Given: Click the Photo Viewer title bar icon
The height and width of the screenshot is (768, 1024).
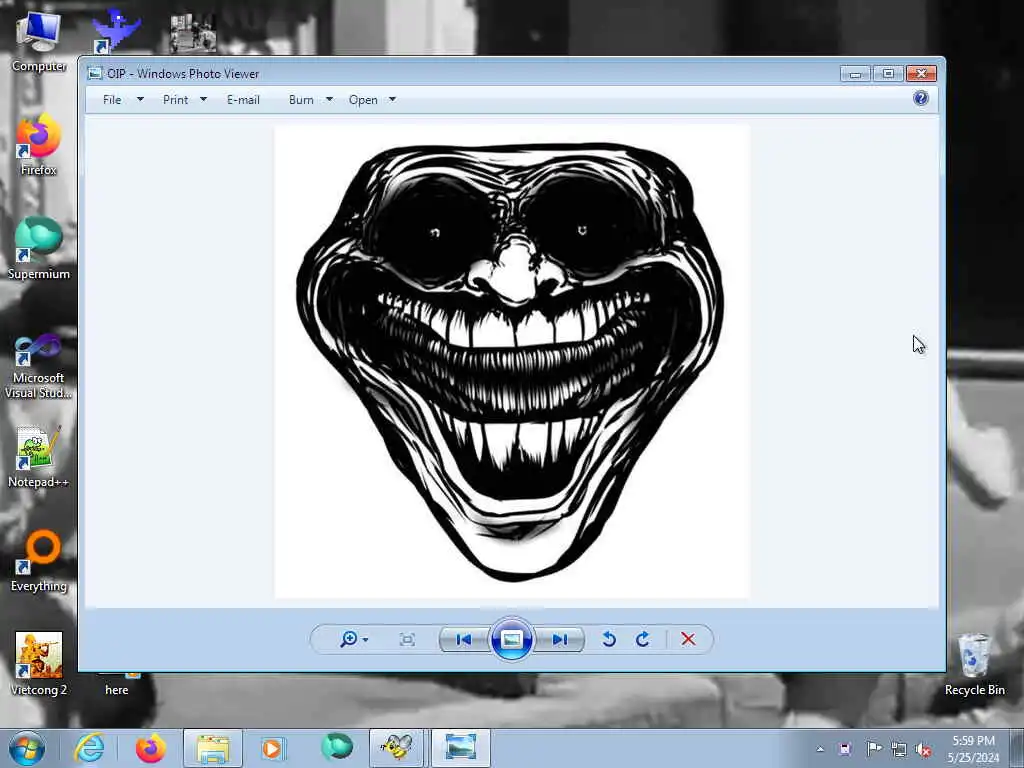Looking at the screenshot, I should (95, 73).
